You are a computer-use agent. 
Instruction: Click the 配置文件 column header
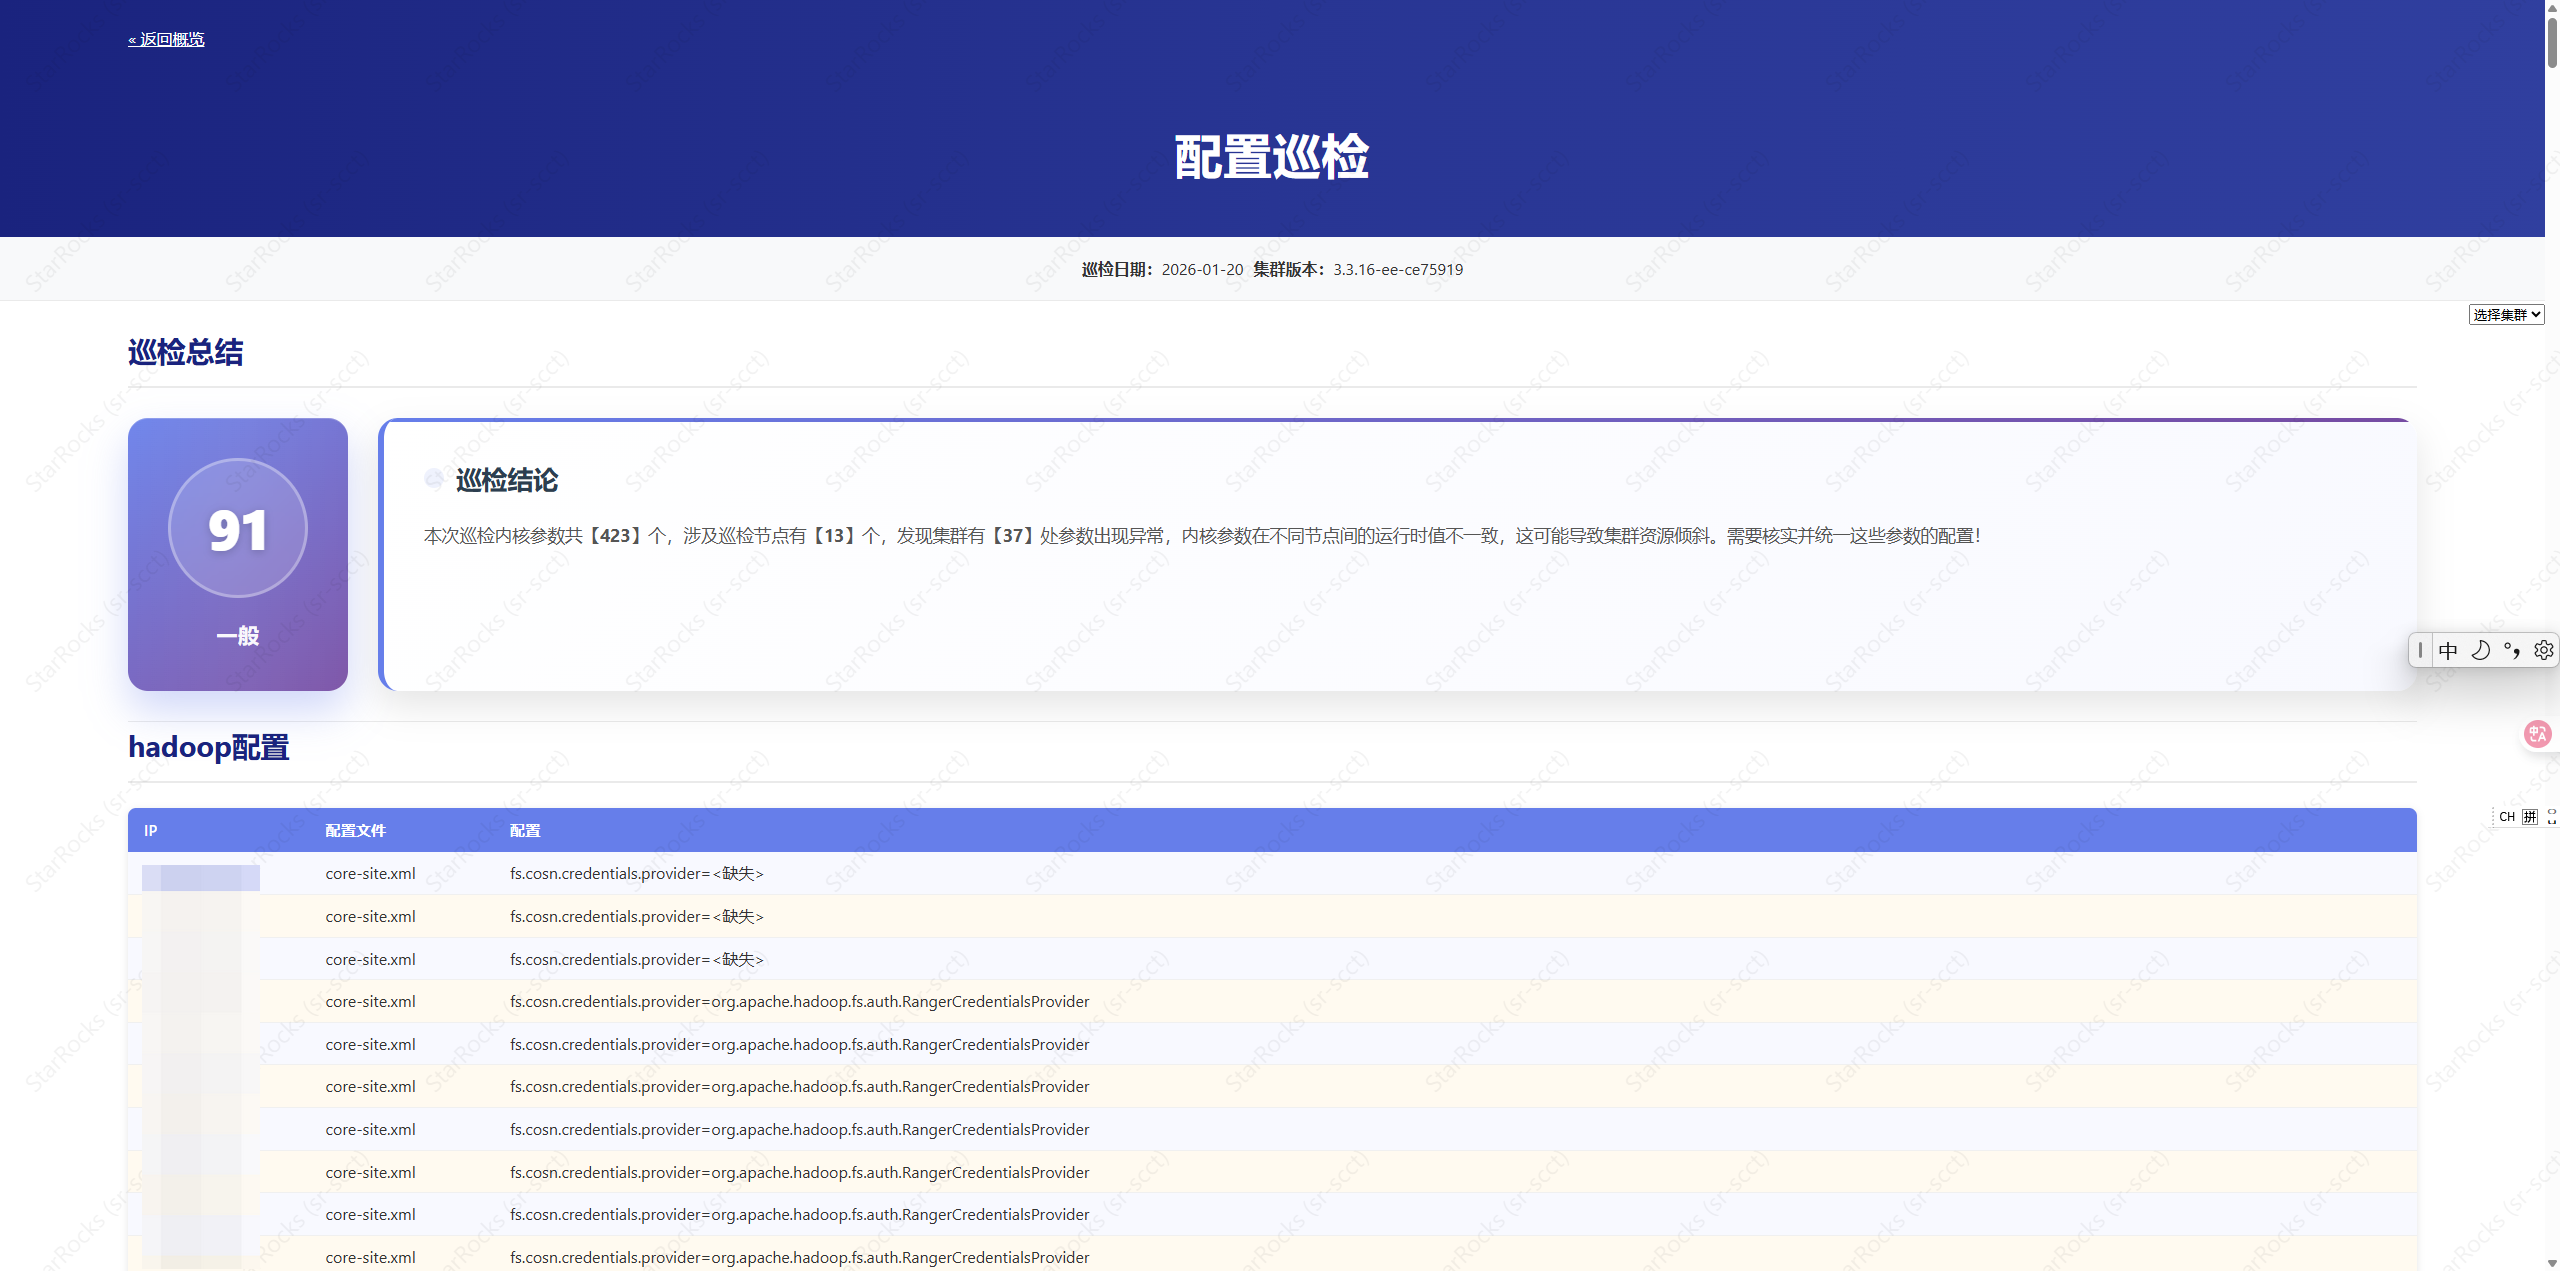point(355,830)
